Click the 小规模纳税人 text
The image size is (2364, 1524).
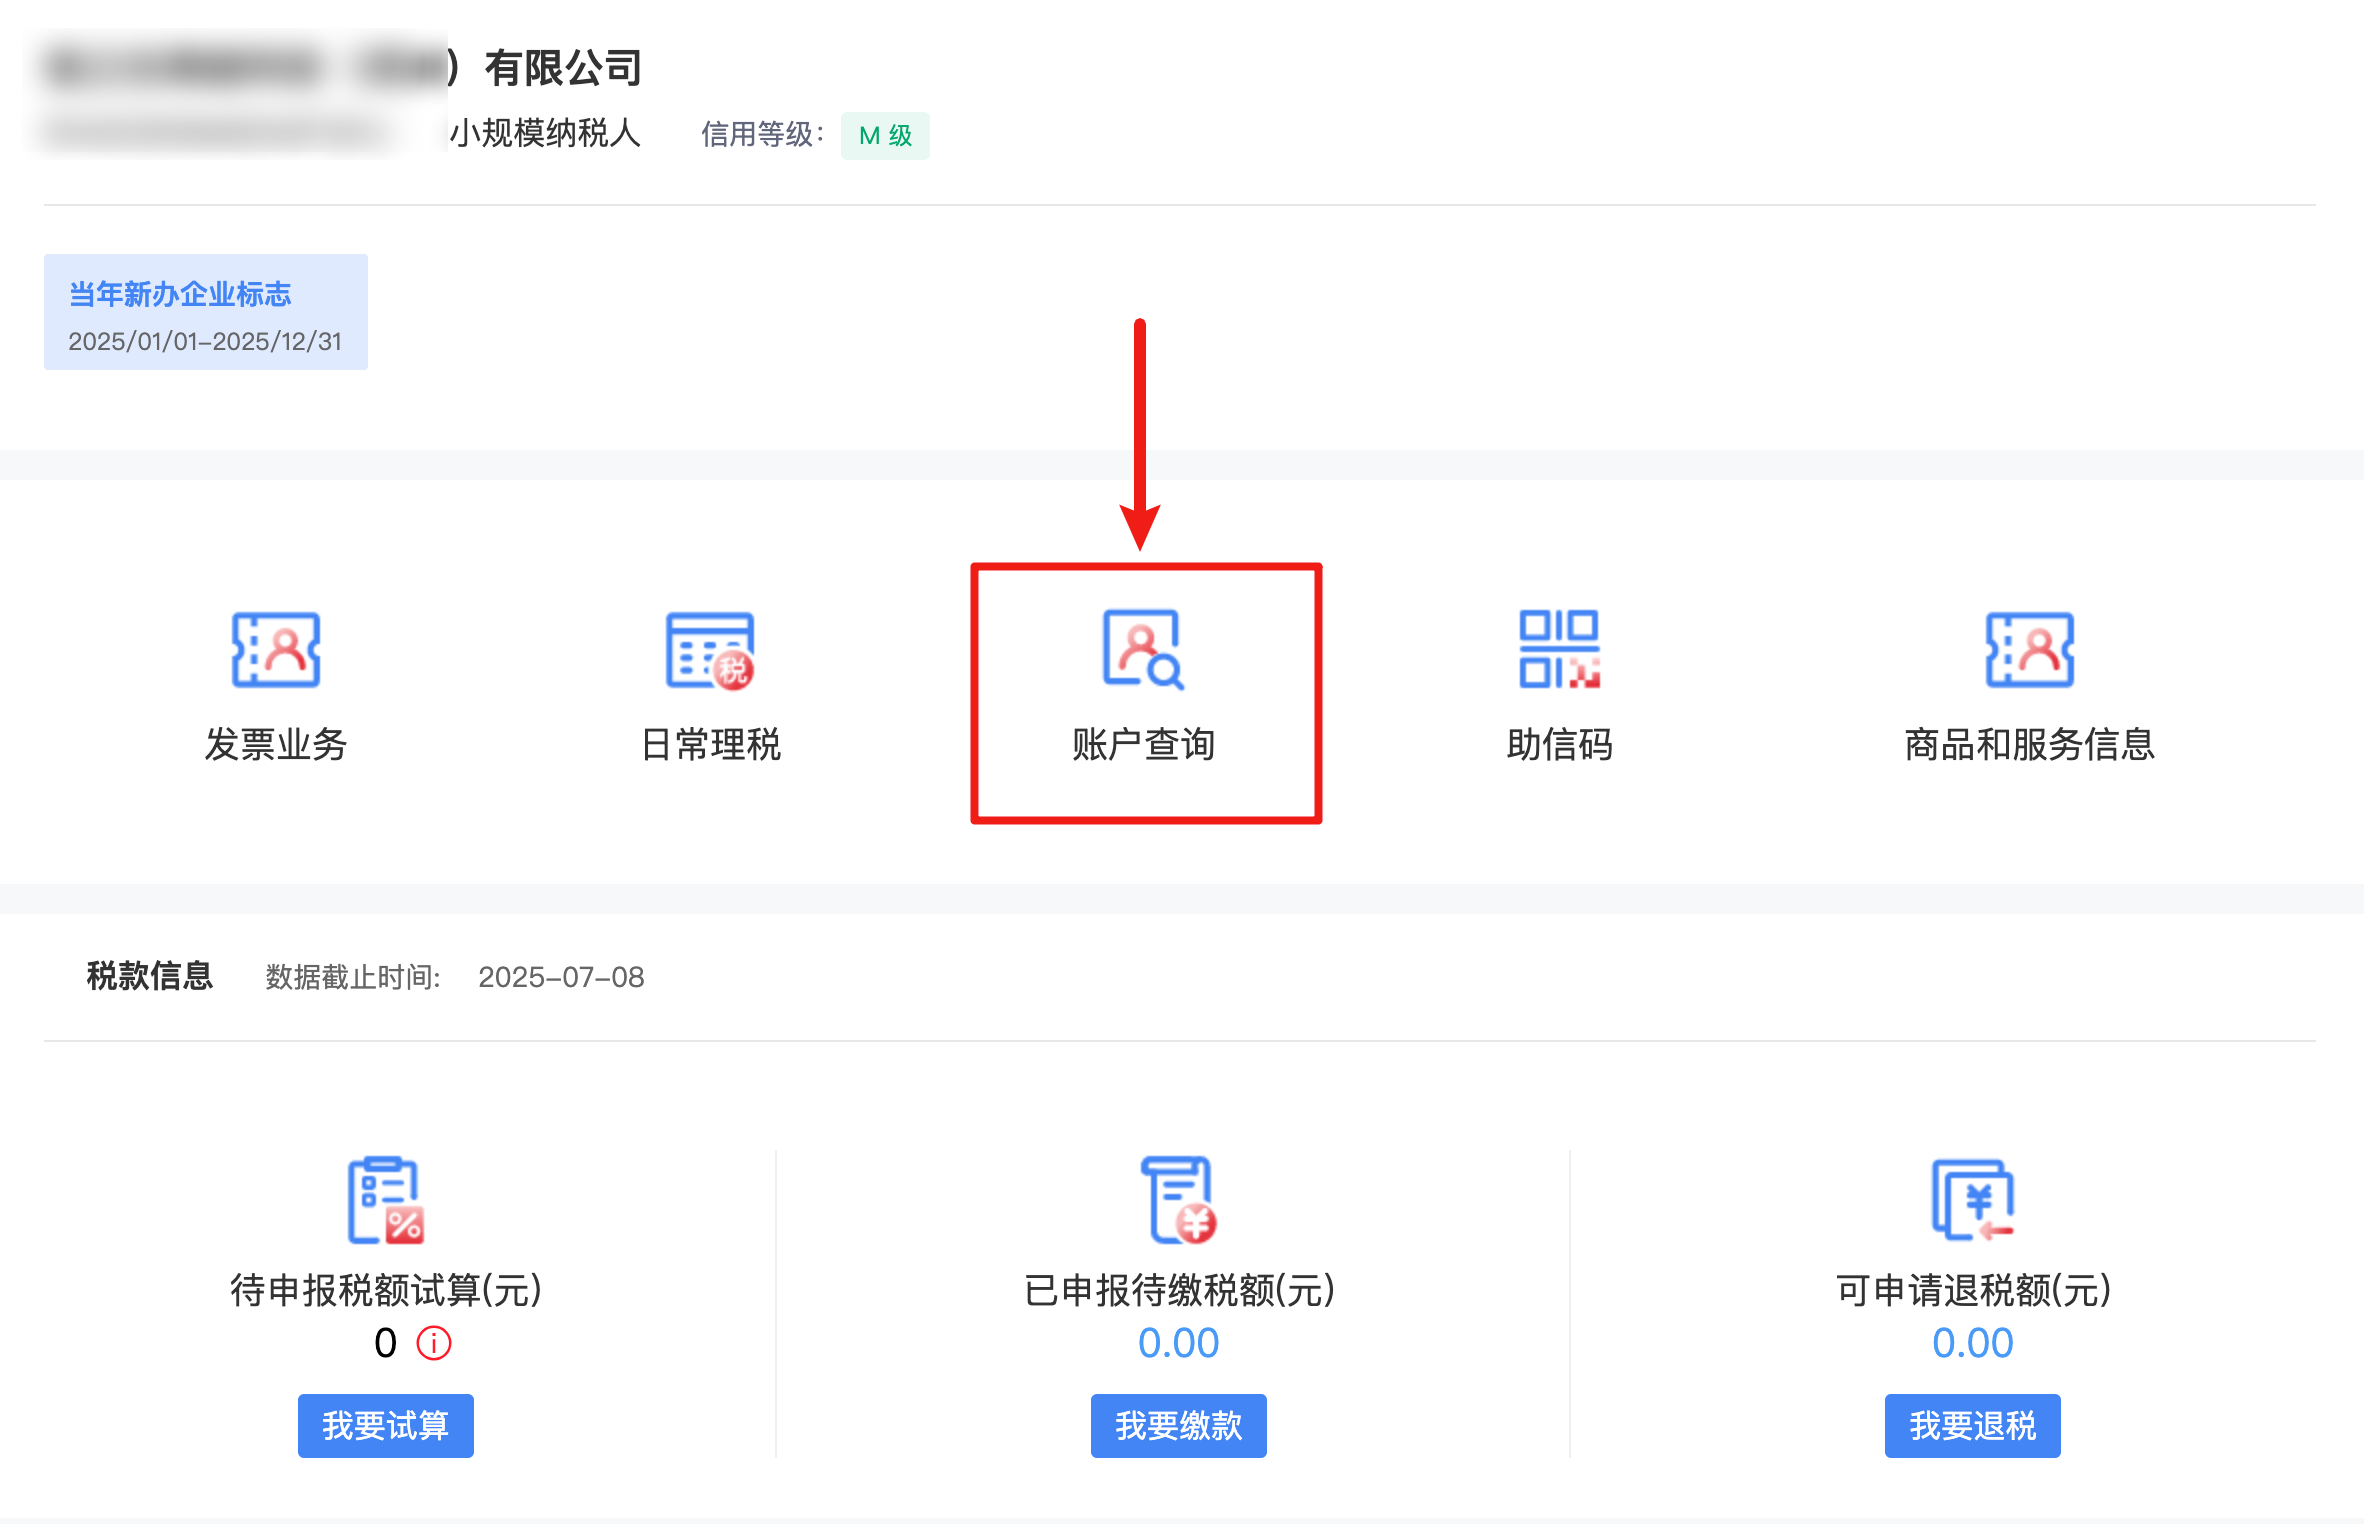point(545,133)
